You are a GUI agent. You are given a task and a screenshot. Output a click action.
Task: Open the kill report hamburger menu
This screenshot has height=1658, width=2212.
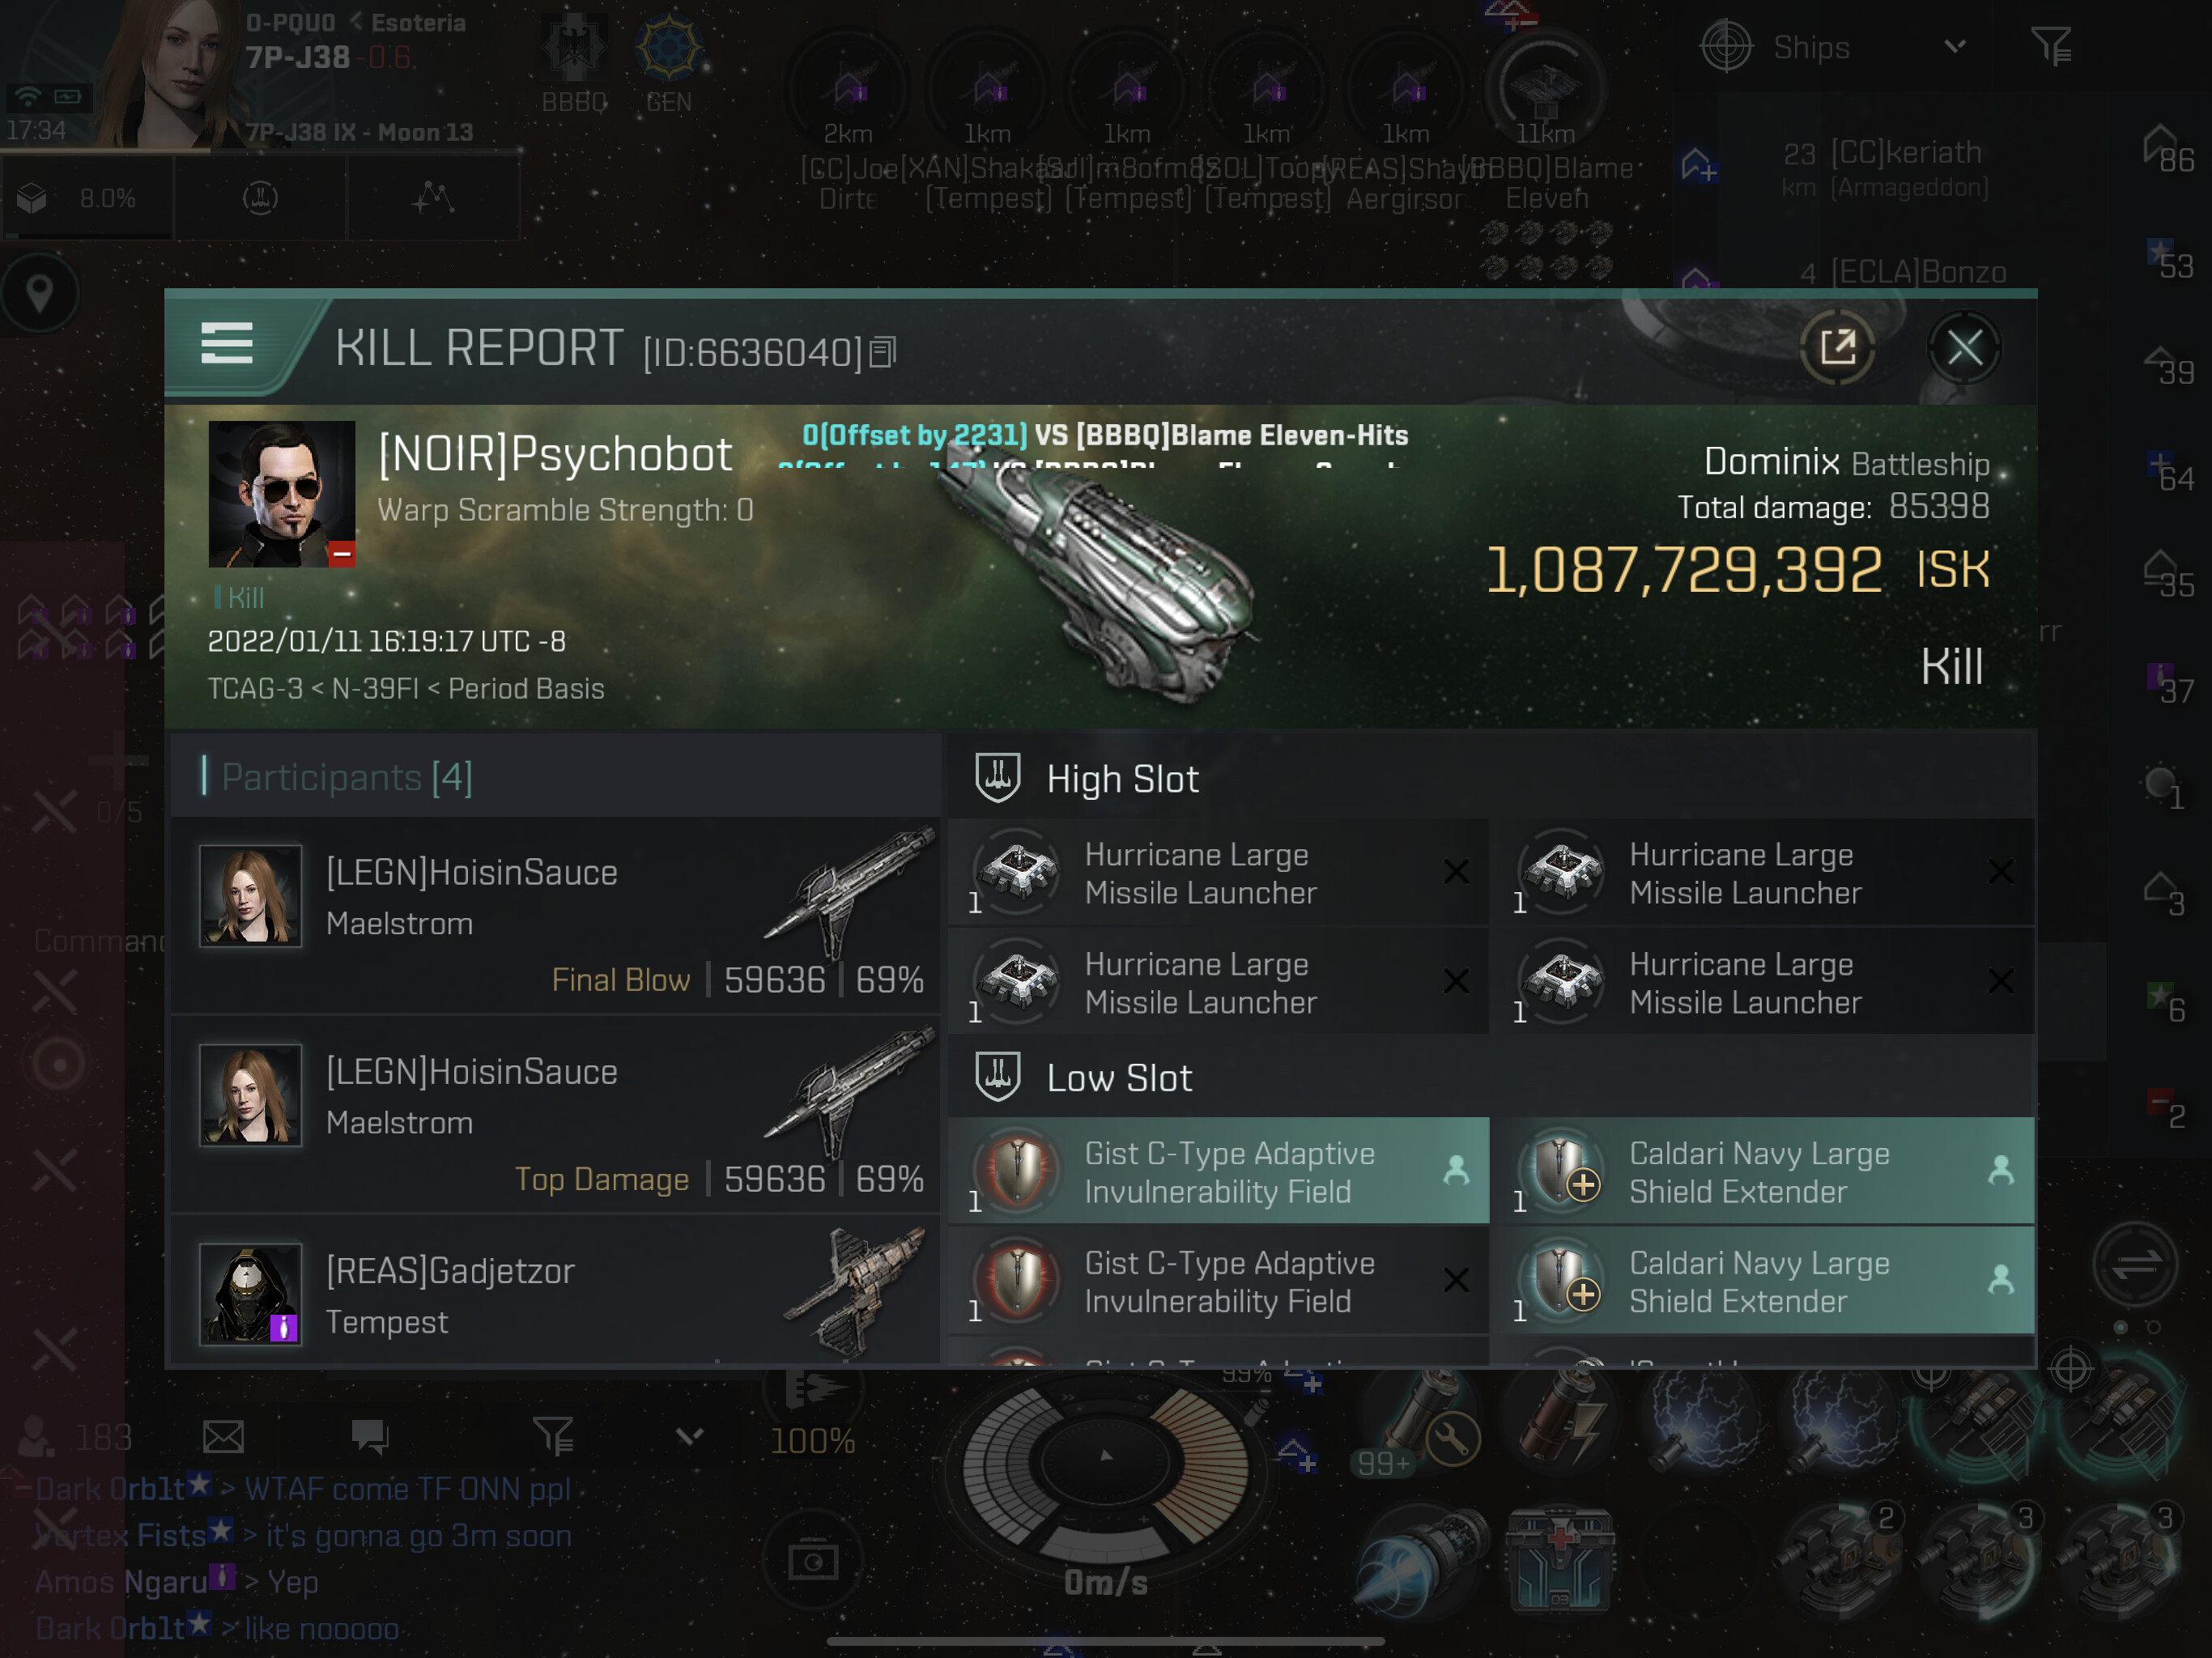coord(227,345)
